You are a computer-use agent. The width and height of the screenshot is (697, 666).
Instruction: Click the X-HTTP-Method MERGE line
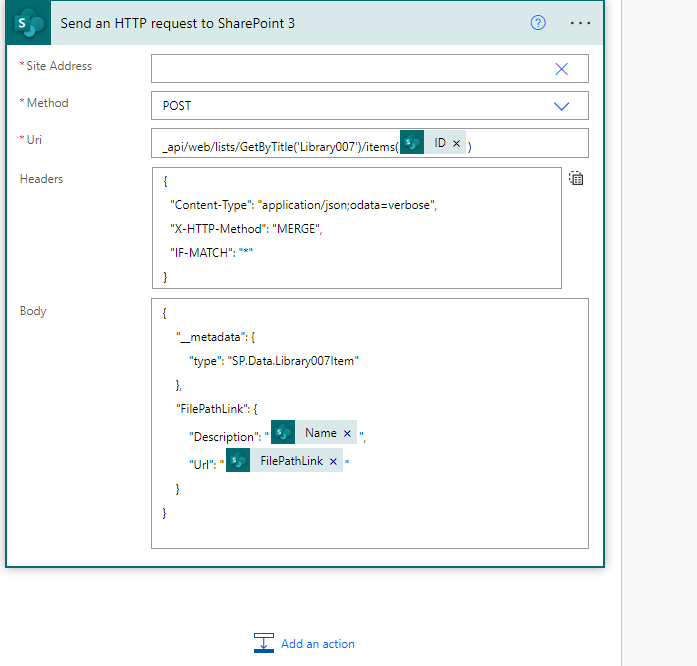pyautogui.click(x=246, y=229)
